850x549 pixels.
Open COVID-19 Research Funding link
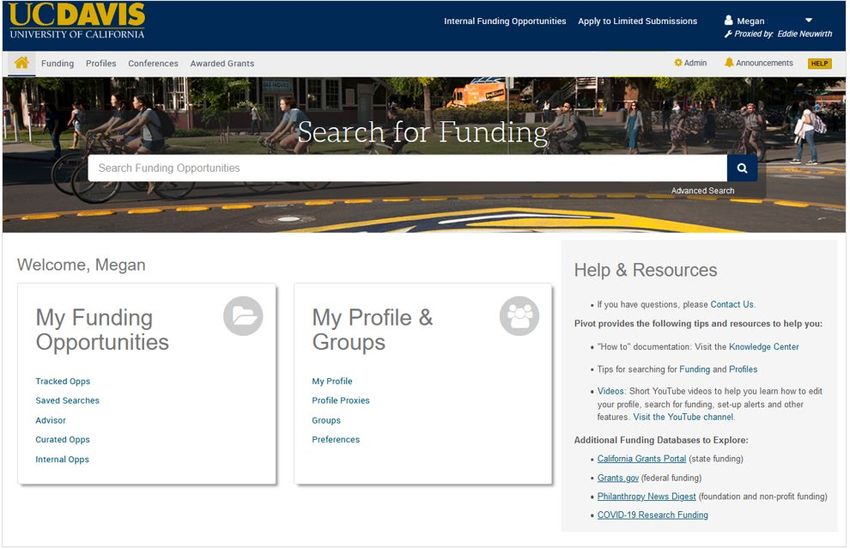pyautogui.click(x=654, y=516)
